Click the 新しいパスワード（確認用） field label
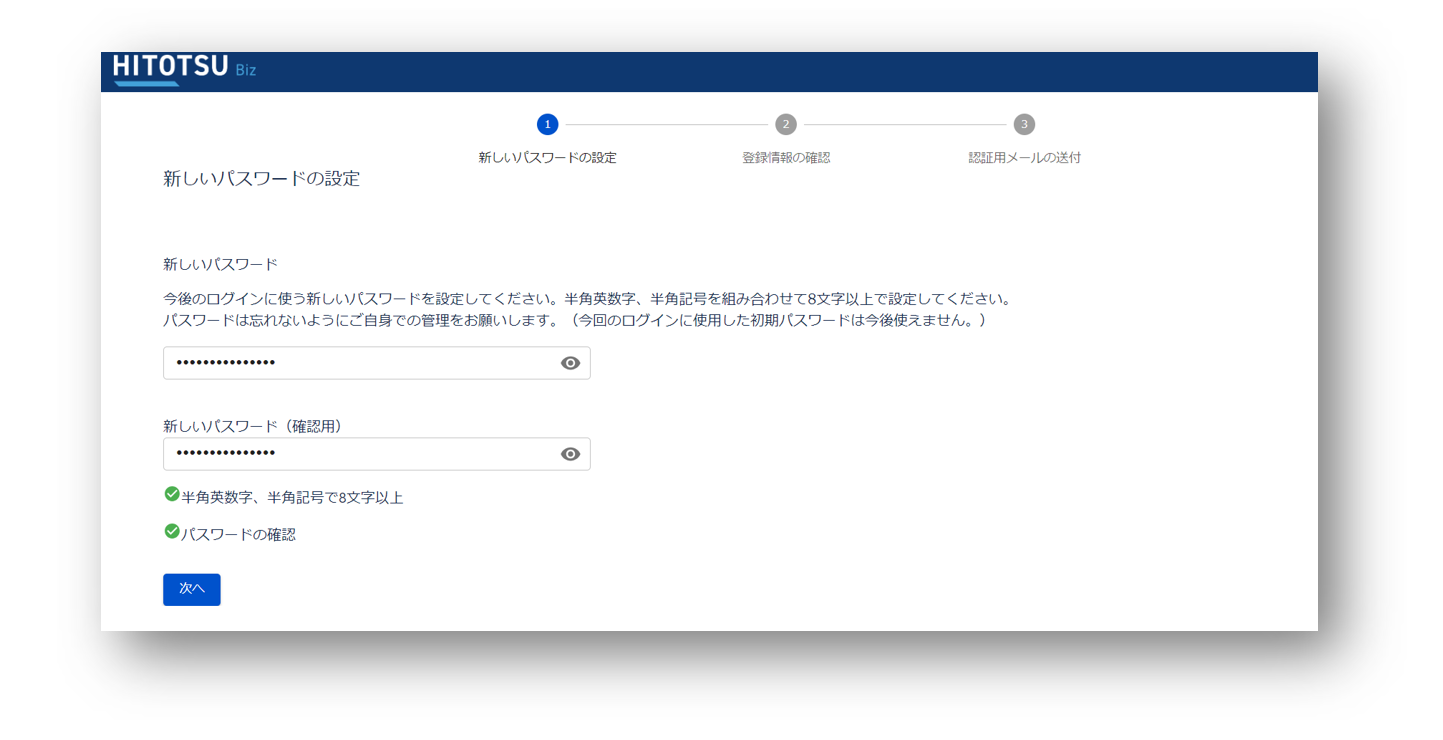The width and height of the screenshot is (1443, 740). click(x=253, y=426)
